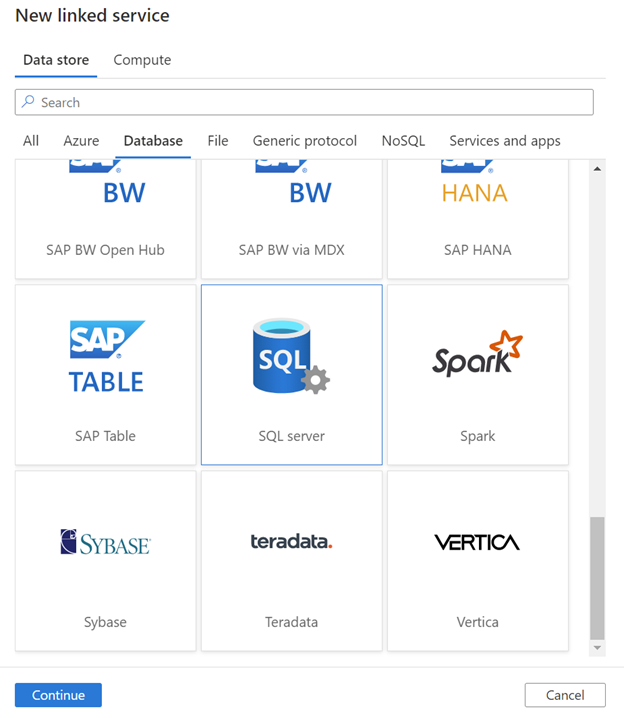
Task: Filter connectors by NoSQL
Action: pos(403,141)
